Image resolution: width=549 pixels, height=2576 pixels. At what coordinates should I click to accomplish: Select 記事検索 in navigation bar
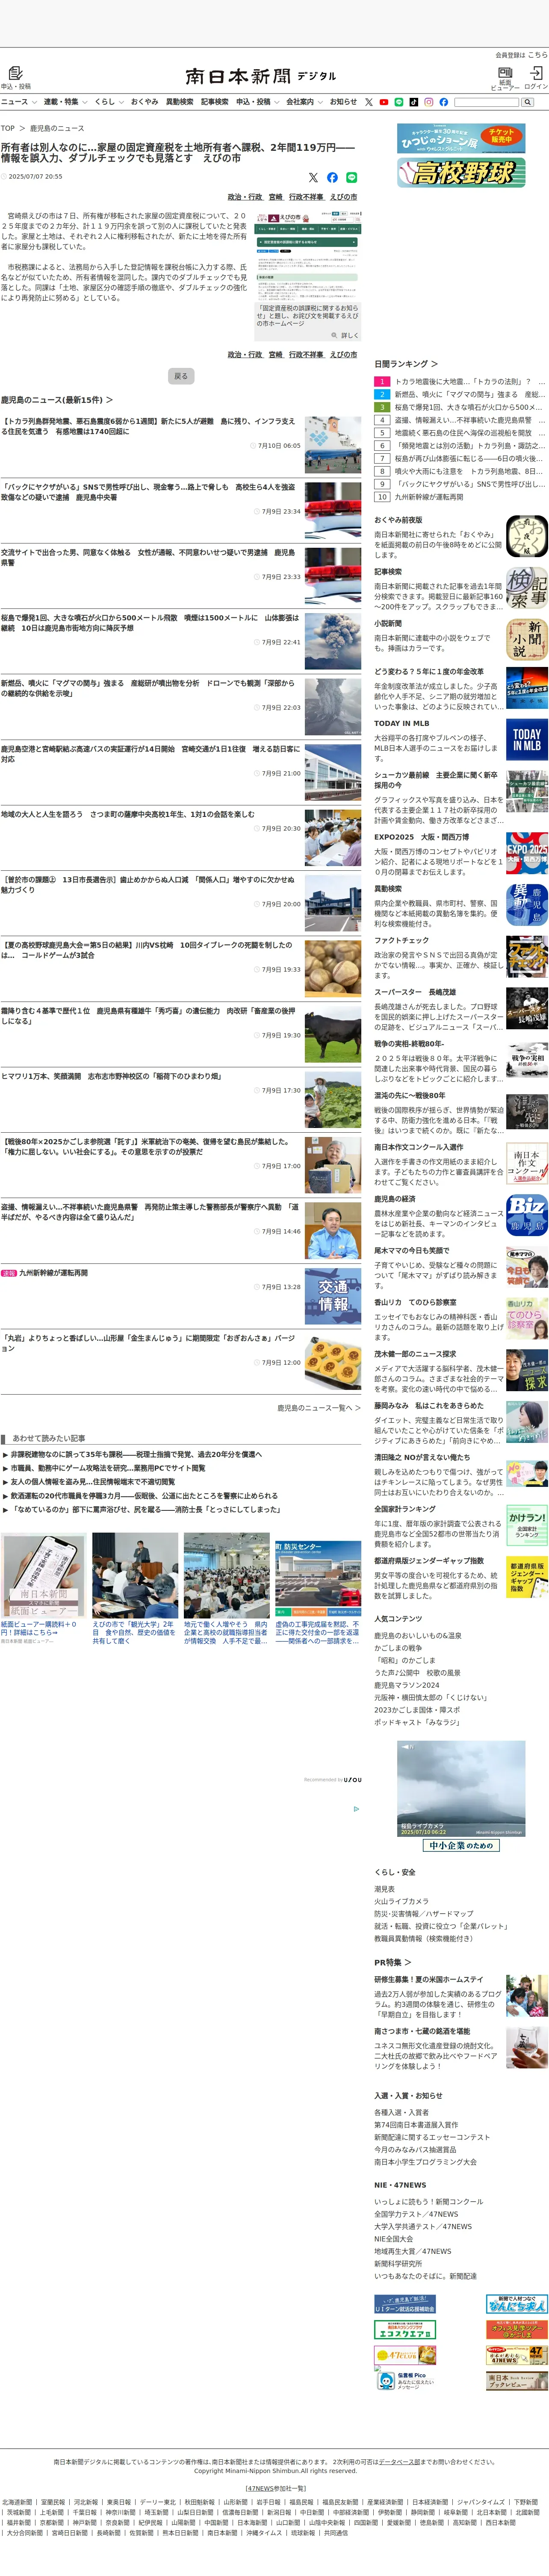215,102
